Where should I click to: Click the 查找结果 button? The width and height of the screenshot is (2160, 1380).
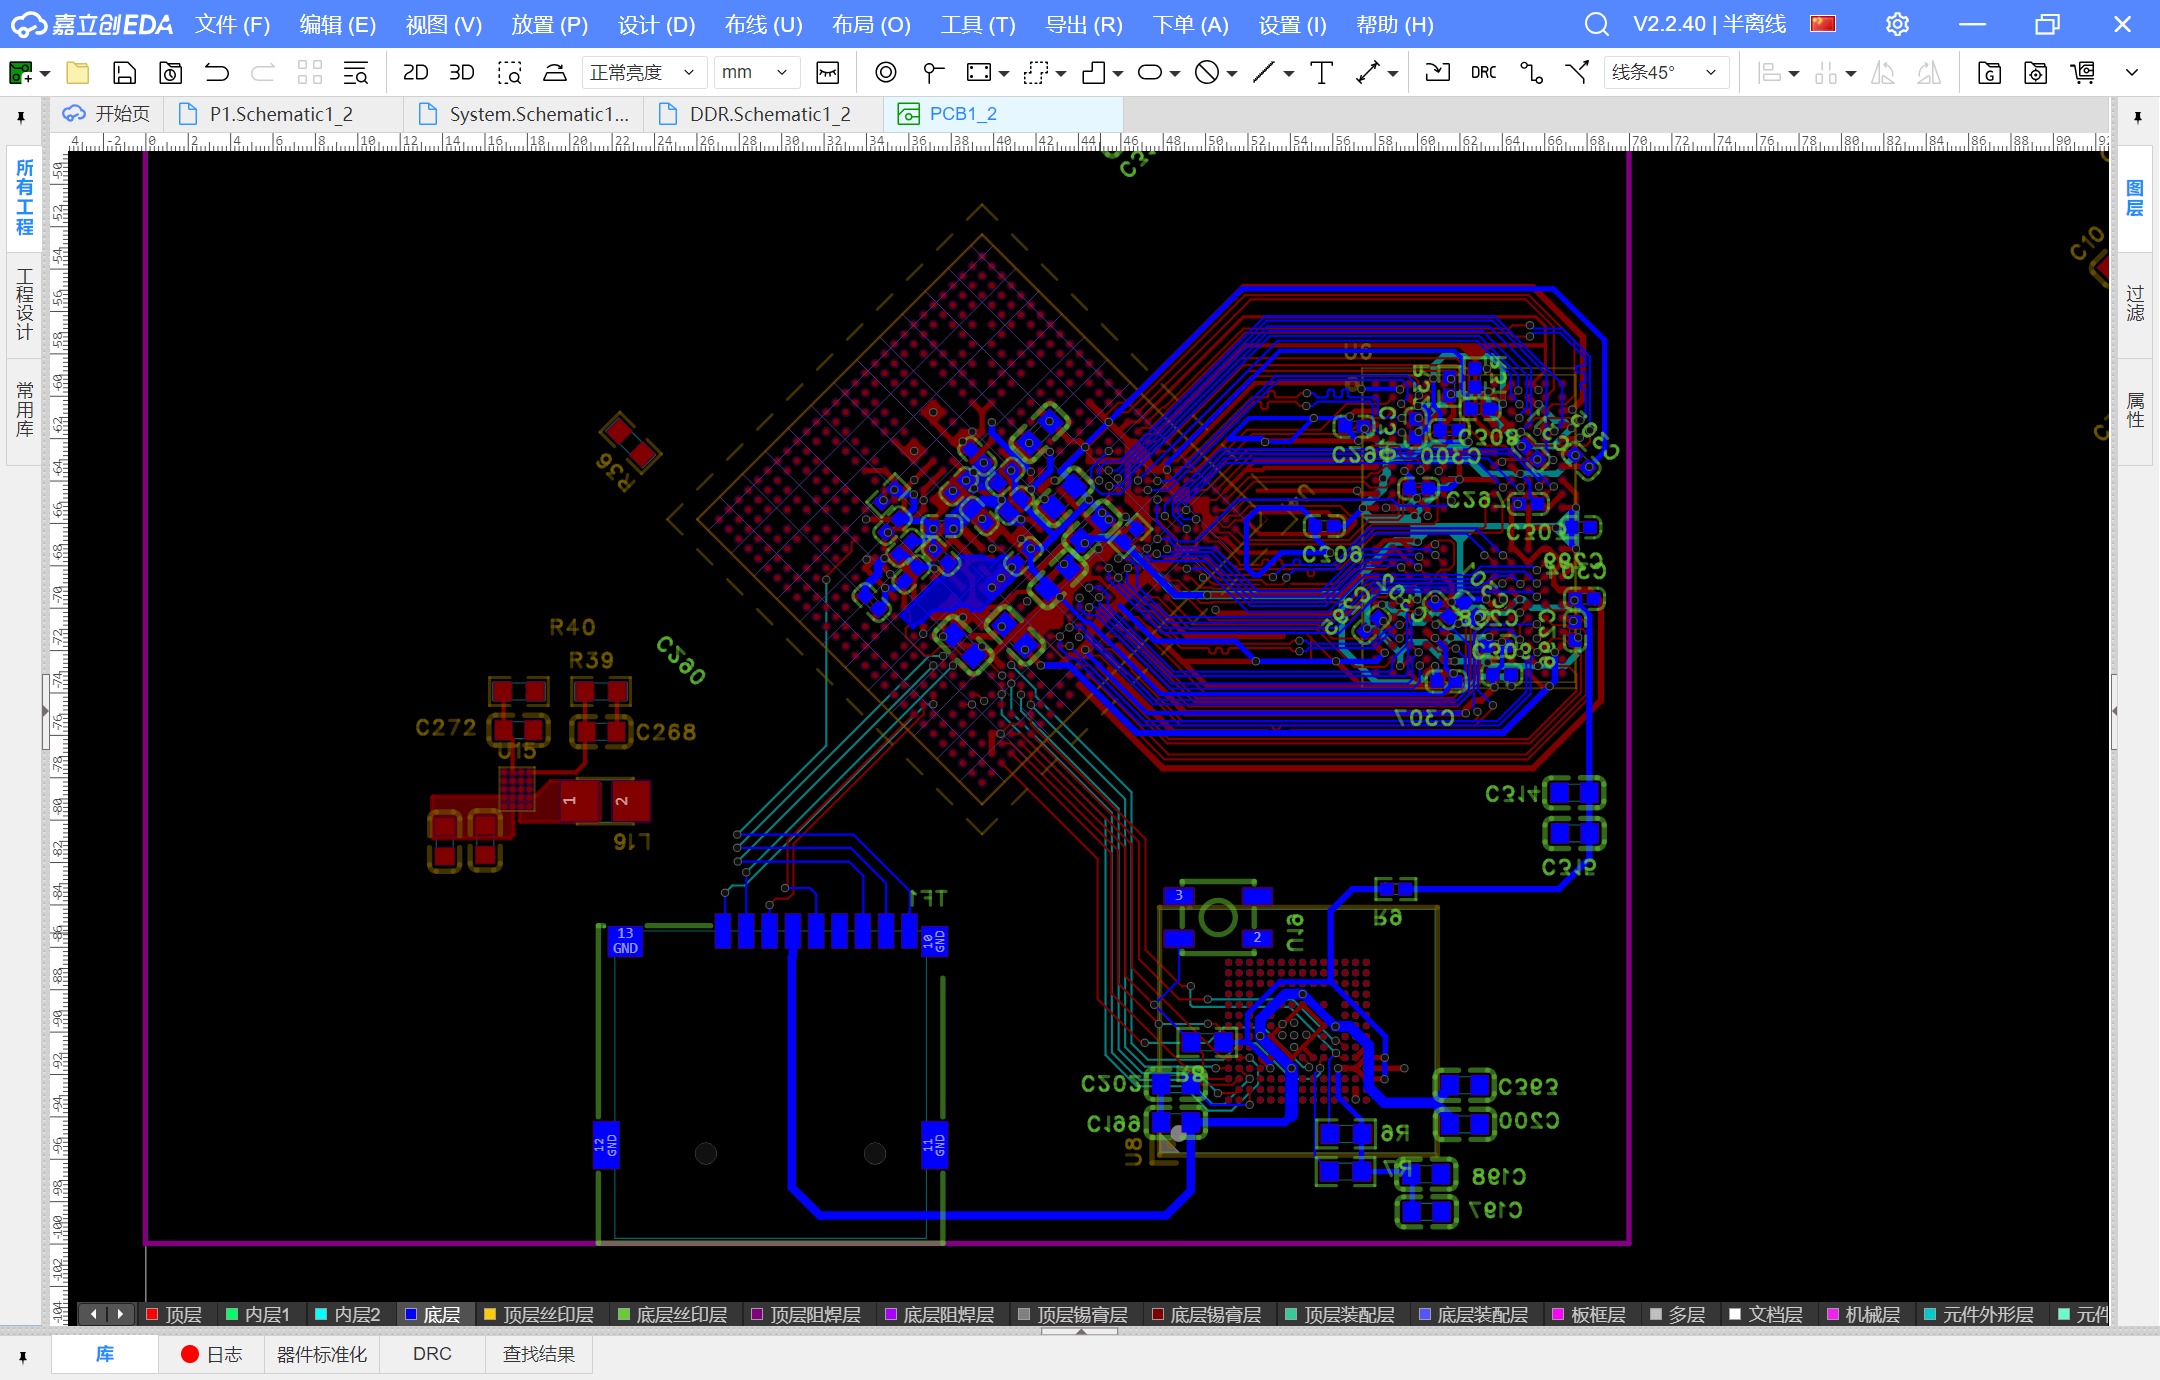(538, 1354)
